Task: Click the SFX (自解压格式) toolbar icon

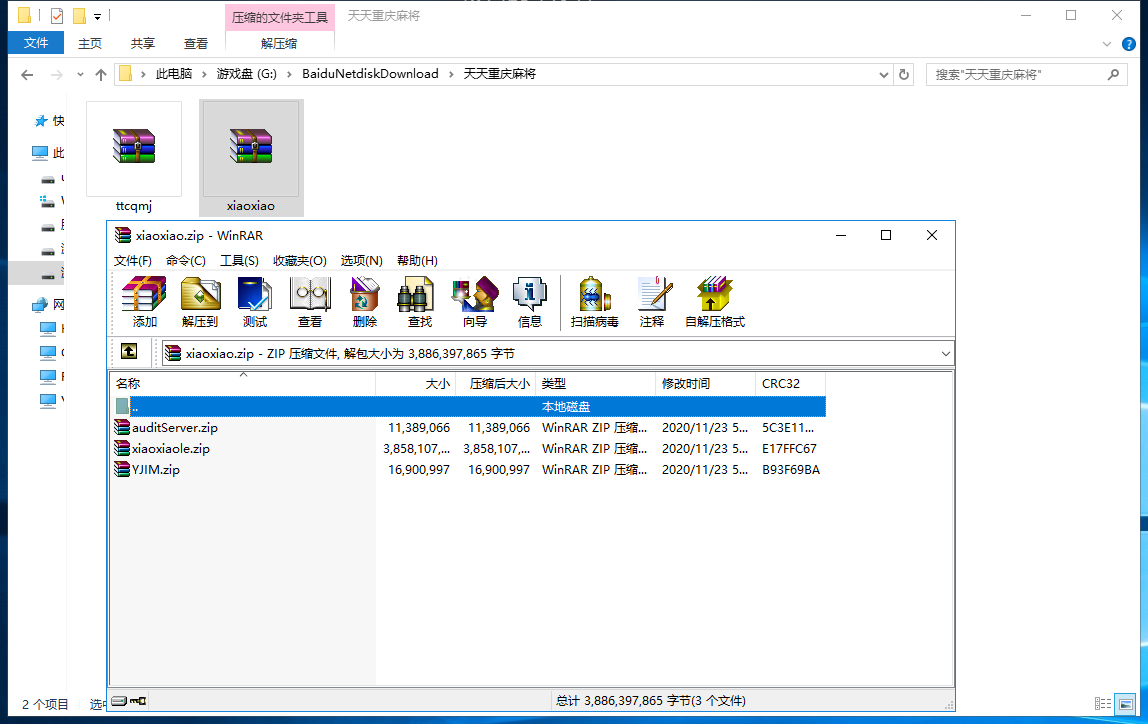Action: (715, 302)
